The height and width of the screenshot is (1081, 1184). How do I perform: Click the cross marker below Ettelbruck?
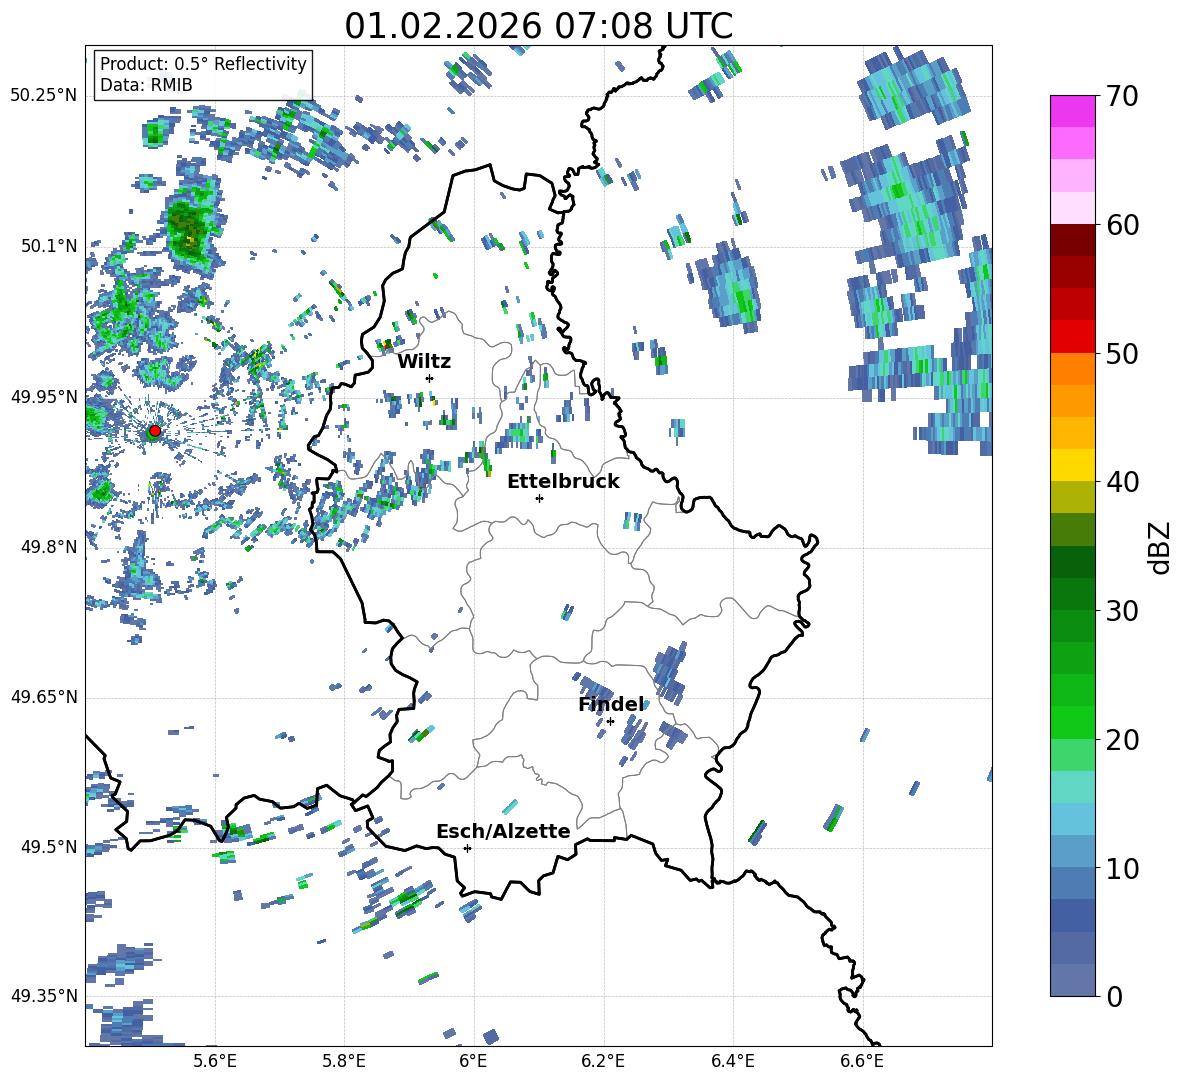coord(539,498)
